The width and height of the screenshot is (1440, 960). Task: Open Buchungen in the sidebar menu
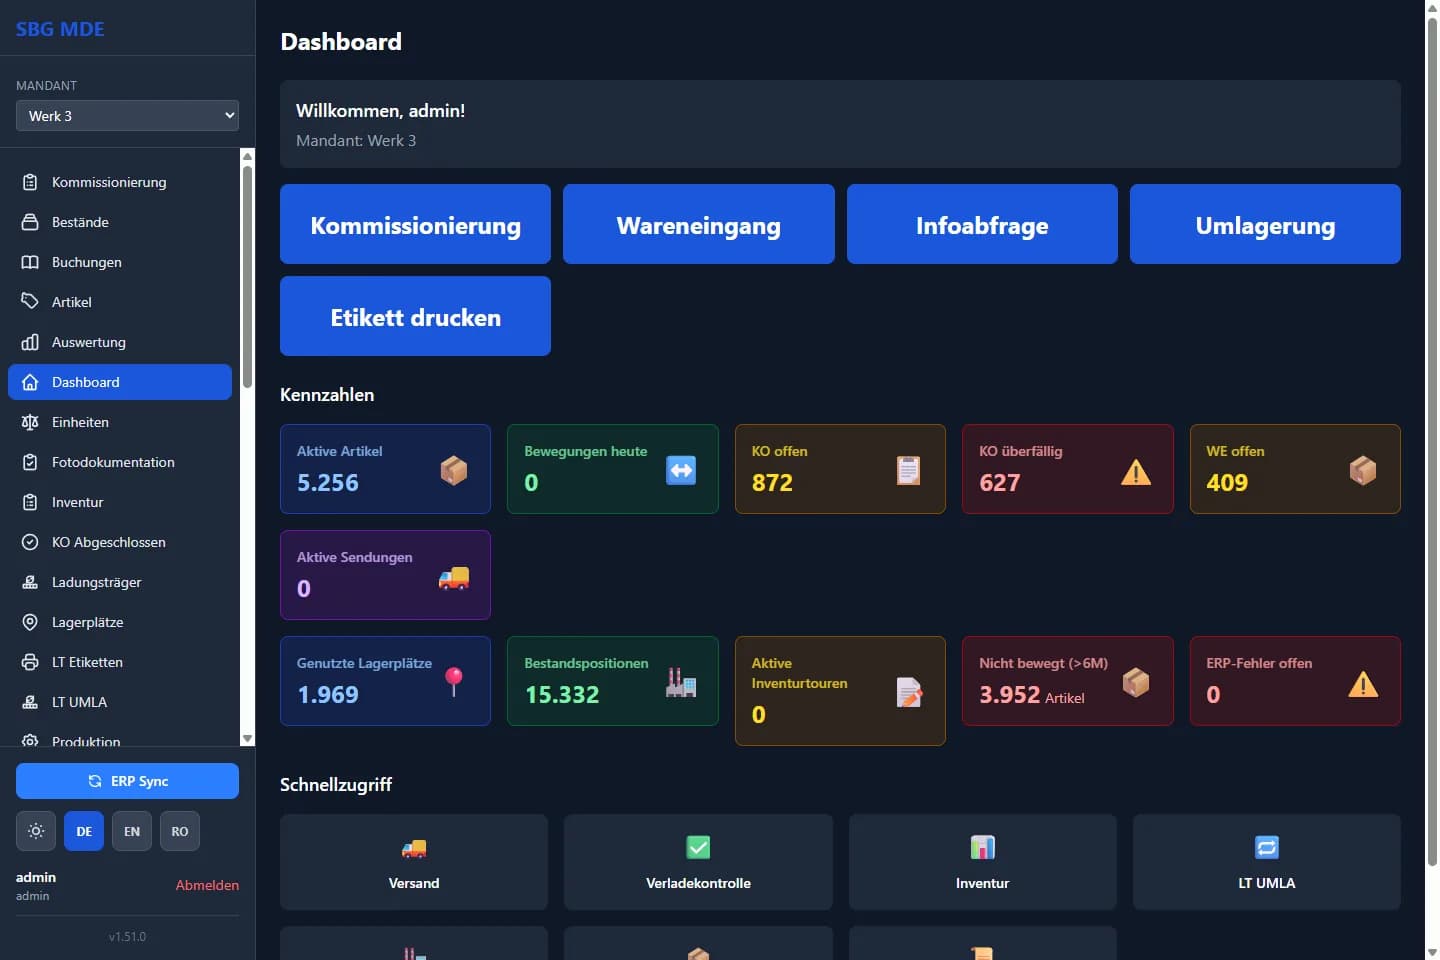point(120,262)
